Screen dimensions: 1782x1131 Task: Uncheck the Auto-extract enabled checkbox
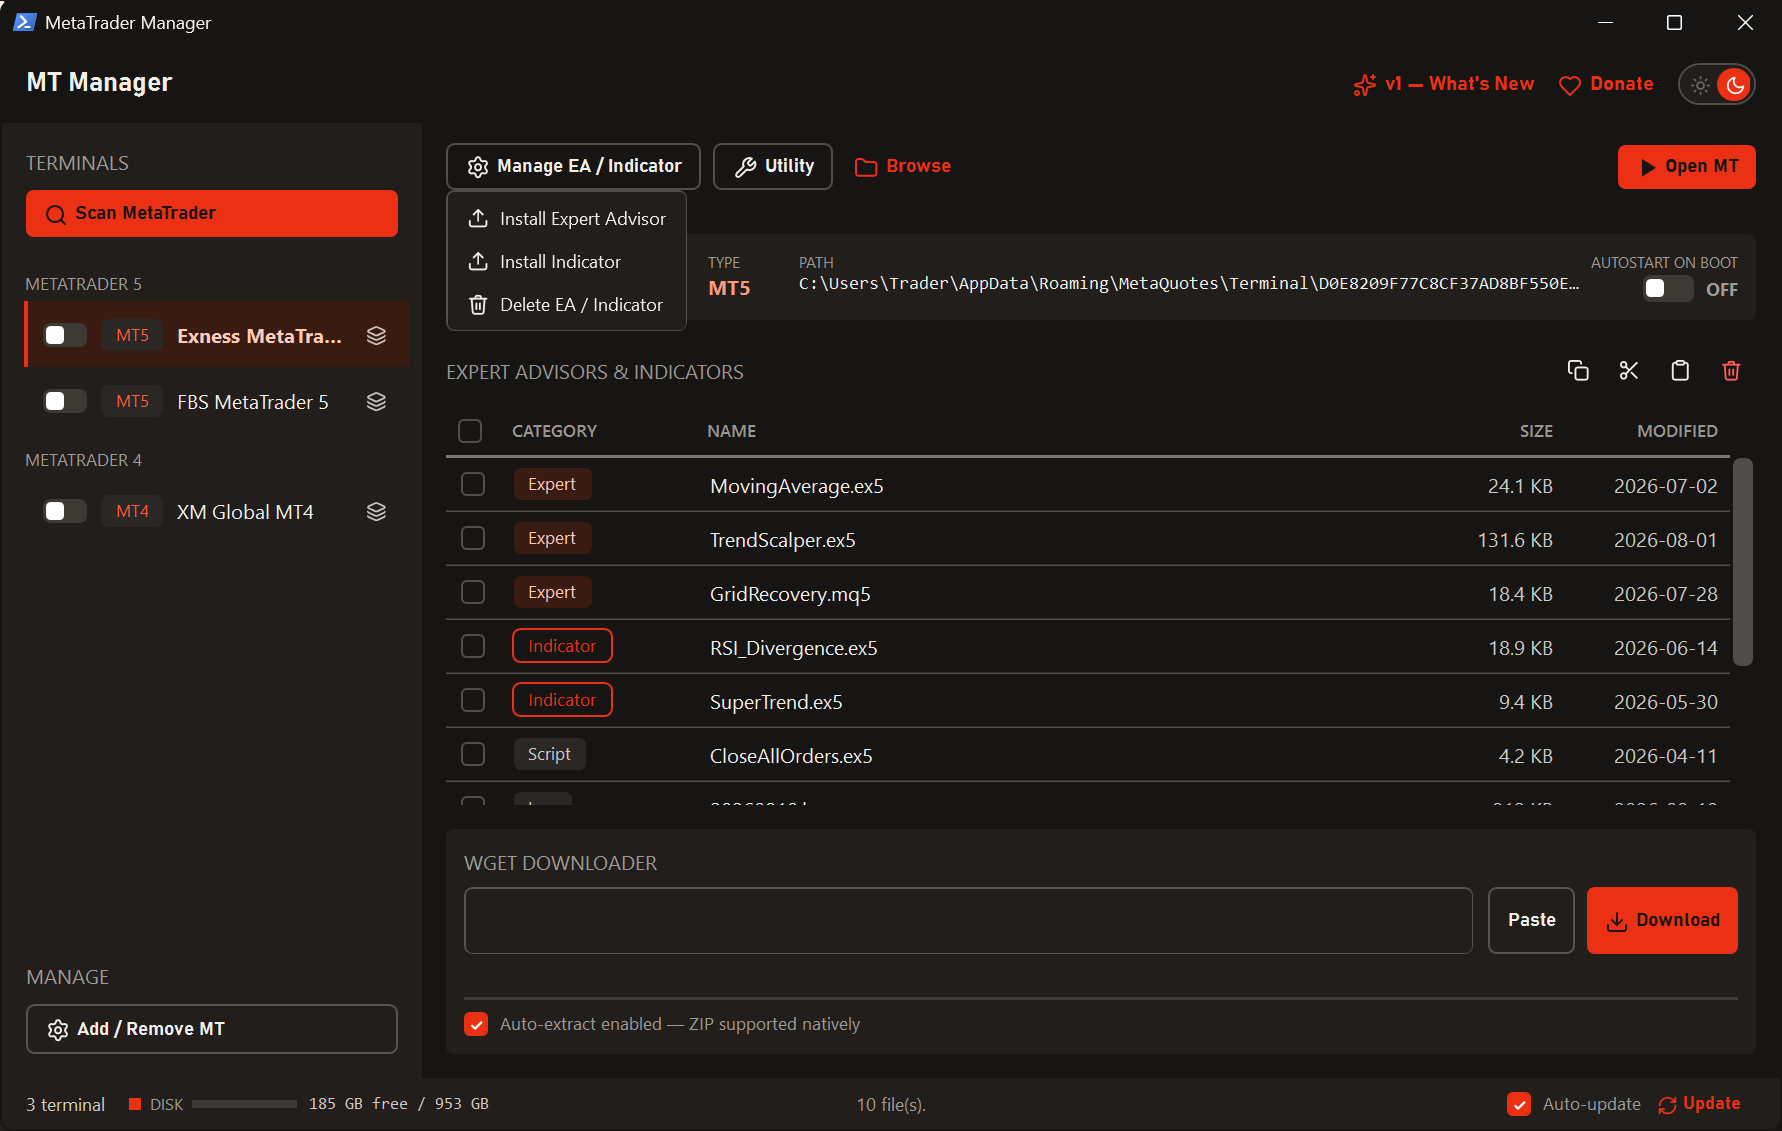click(476, 1024)
